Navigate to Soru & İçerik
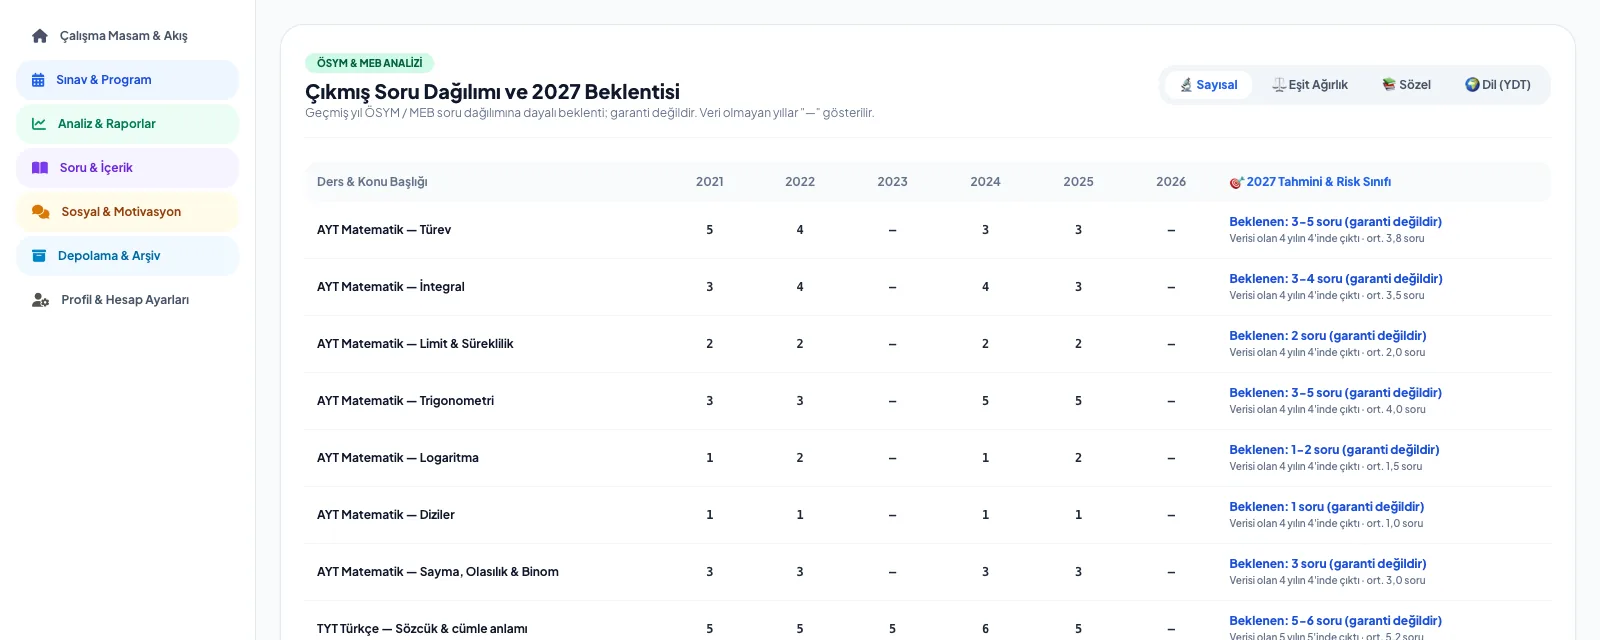 [128, 168]
